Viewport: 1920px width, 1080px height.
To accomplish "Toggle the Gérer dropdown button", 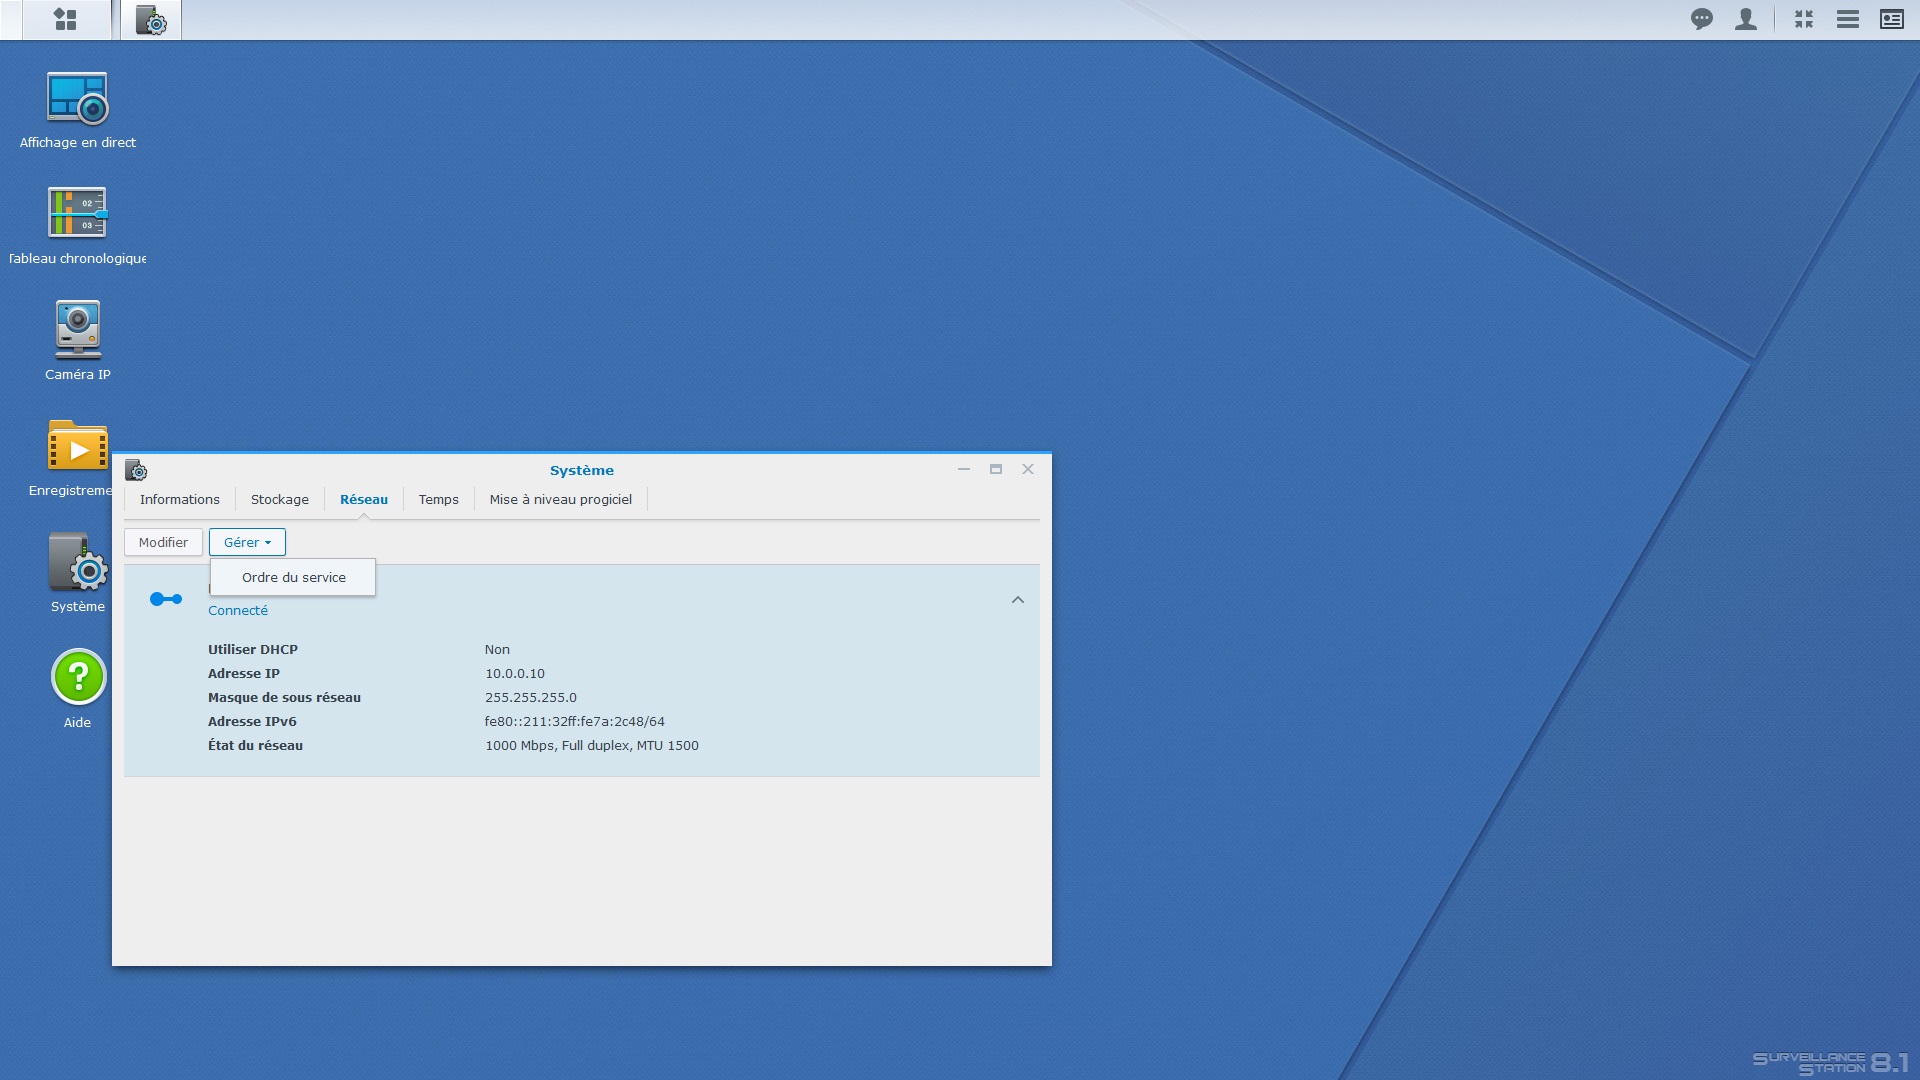I will click(x=247, y=542).
